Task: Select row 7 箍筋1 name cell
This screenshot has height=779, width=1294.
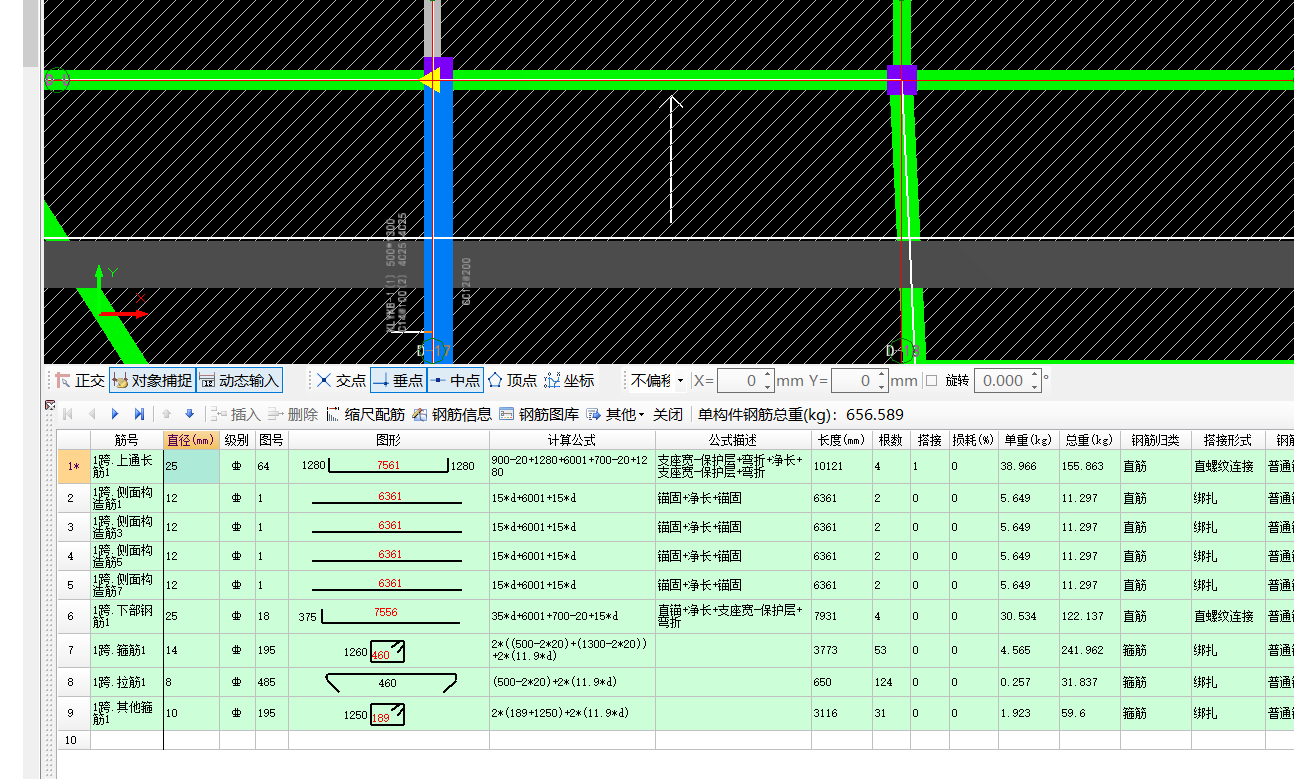Action: 126,651
